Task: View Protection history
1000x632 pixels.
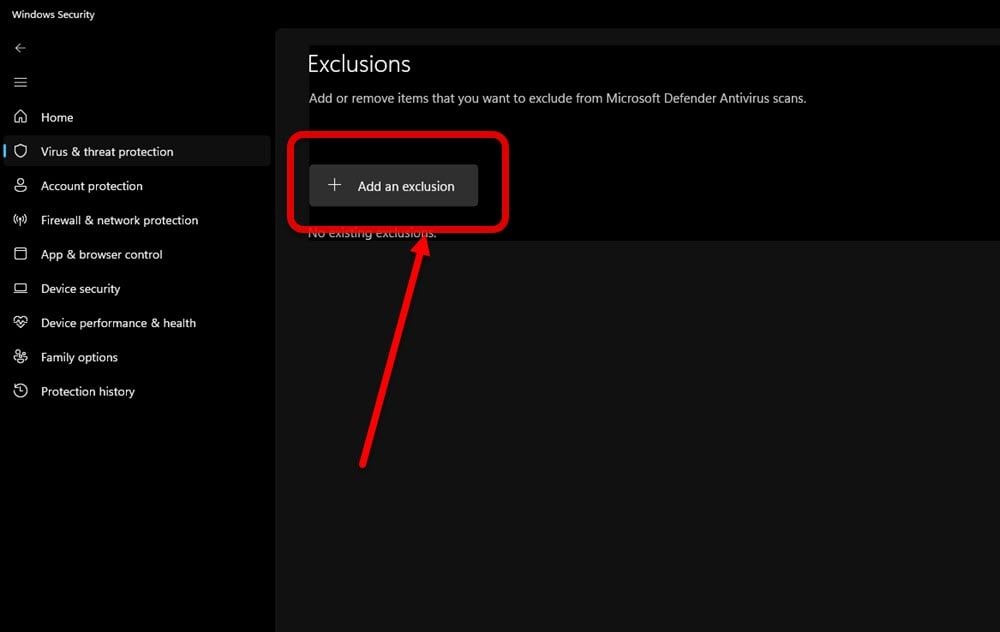Action: [137, 391]
